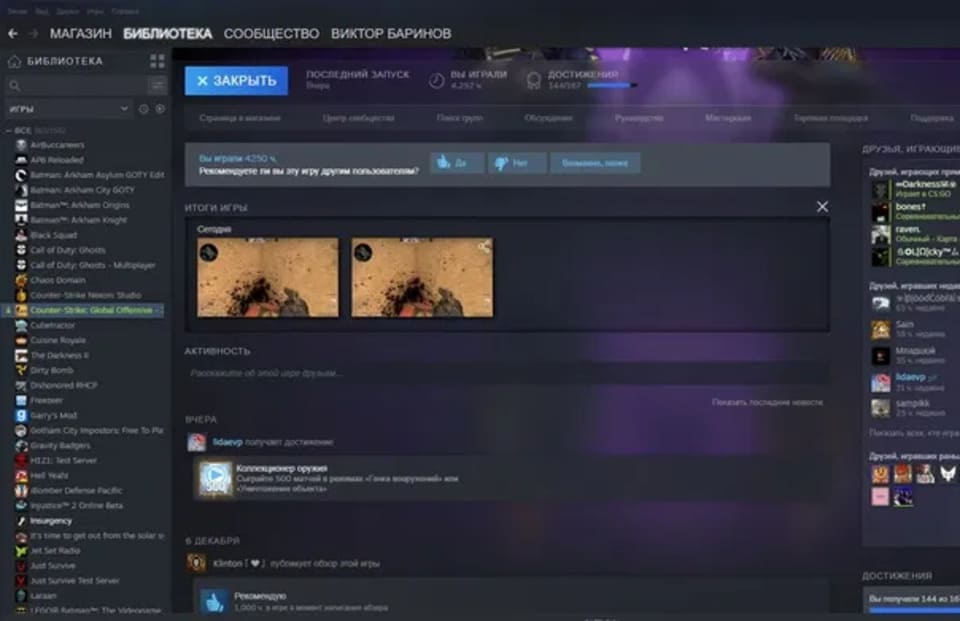Open the discussions tab
The image size is (960, 621).
coord(549,118)
